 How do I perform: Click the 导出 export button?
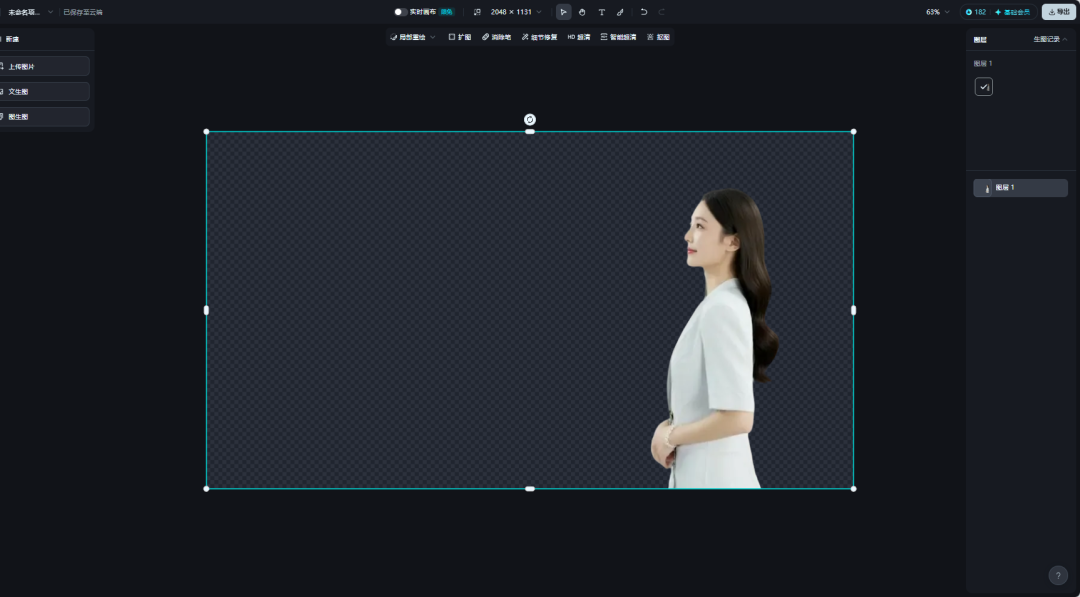(x=1059, y=12)
